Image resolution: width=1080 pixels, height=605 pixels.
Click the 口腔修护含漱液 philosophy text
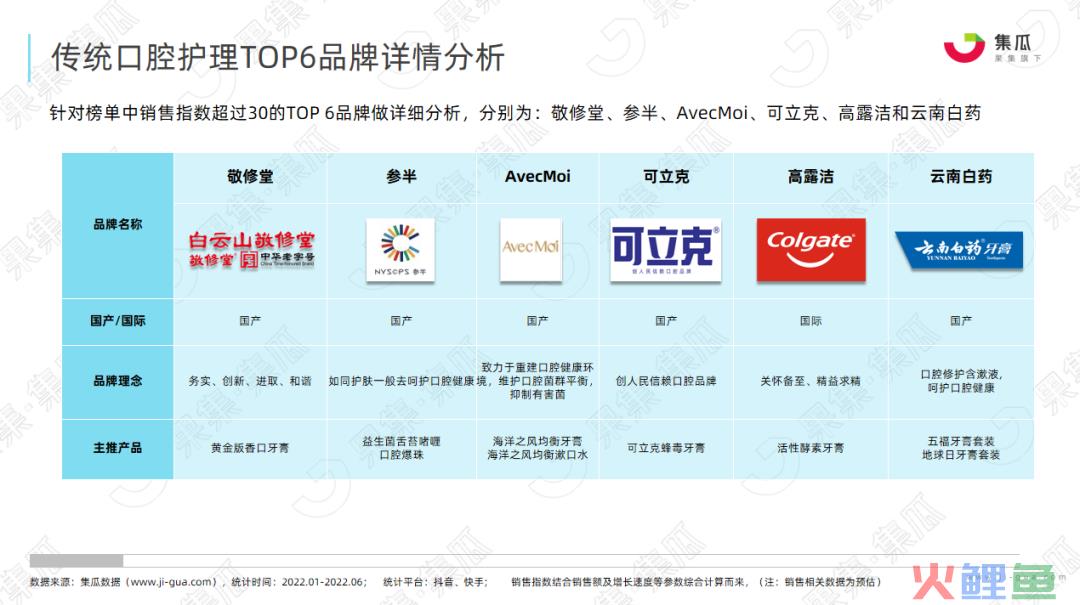(x=961, y=381)
